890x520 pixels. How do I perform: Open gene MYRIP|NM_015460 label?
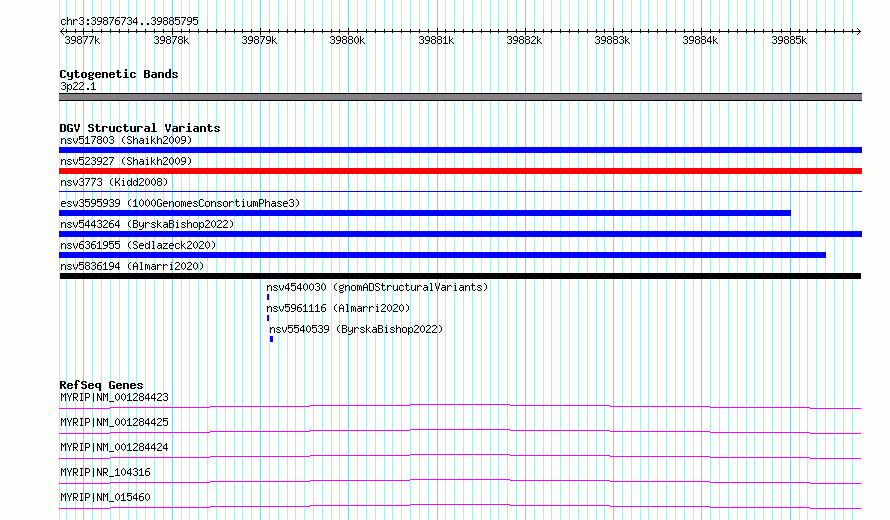(x=105, y=497)
